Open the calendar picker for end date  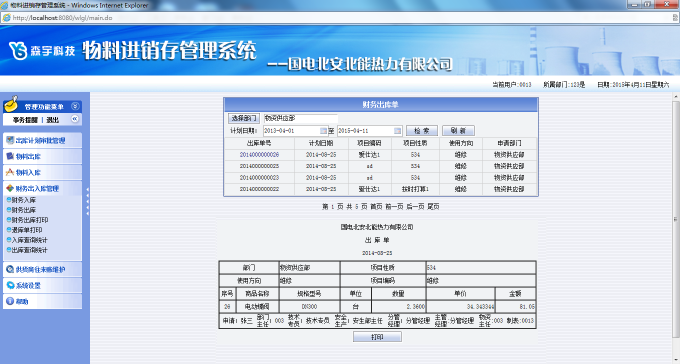tap(398, 131)
